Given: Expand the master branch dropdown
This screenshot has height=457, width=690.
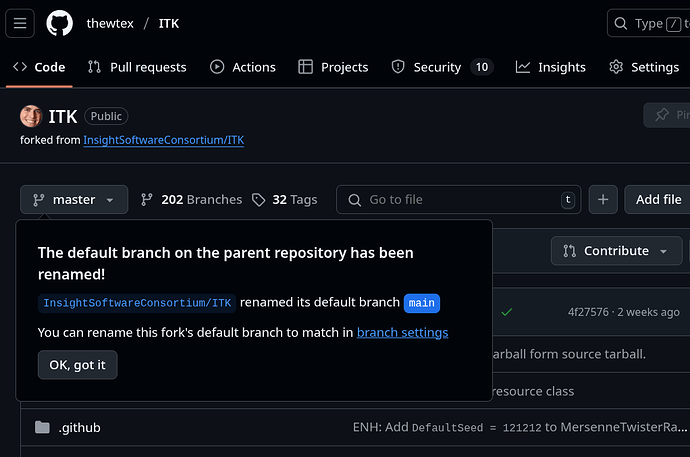Looking at the screenshot, I should (74, 200).
